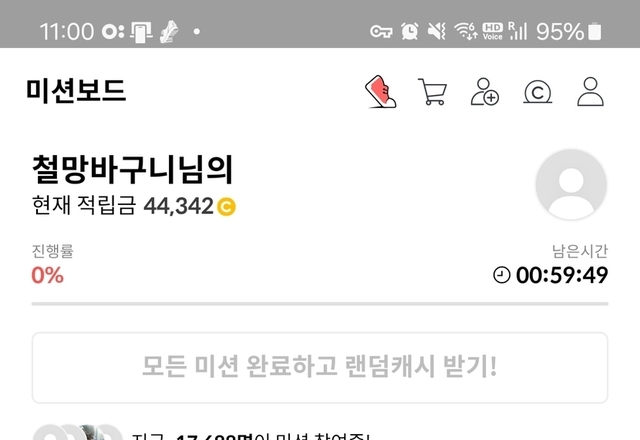The width and height of the screenshot is (640, 440).
Task: Tap 모든 미션 완료하고 랜덤캐시 받기 button
Action: (x=320, y=367)
